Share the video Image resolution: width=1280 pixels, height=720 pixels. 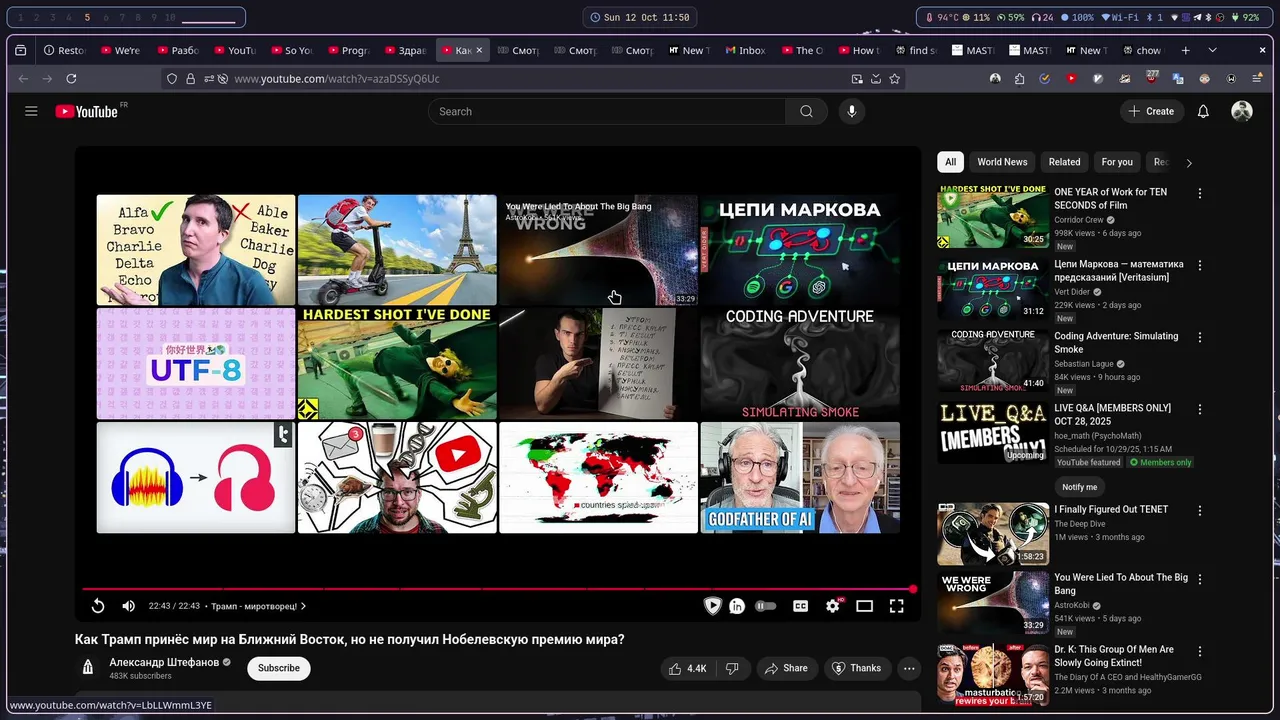pos(785,668)
